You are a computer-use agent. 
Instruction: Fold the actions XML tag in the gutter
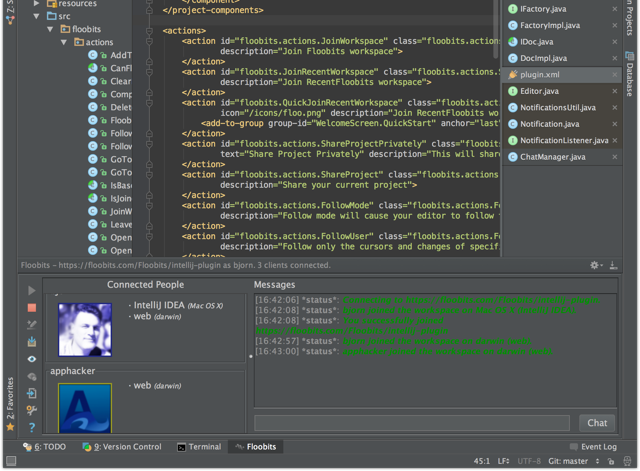pos(149,31)
